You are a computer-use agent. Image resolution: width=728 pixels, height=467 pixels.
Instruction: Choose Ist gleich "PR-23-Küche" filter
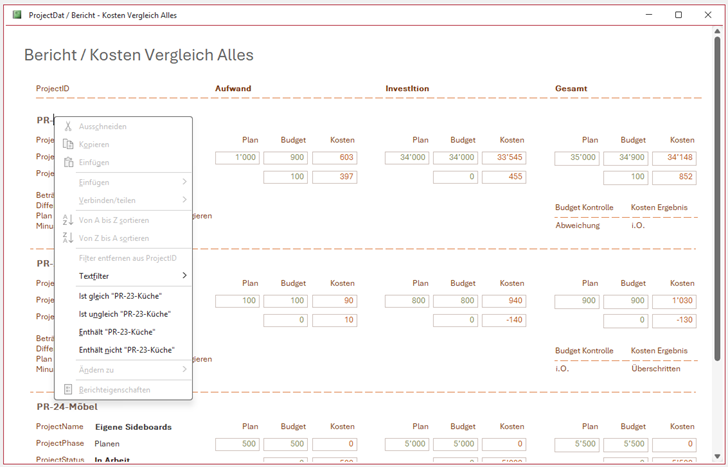click(124, 296)
